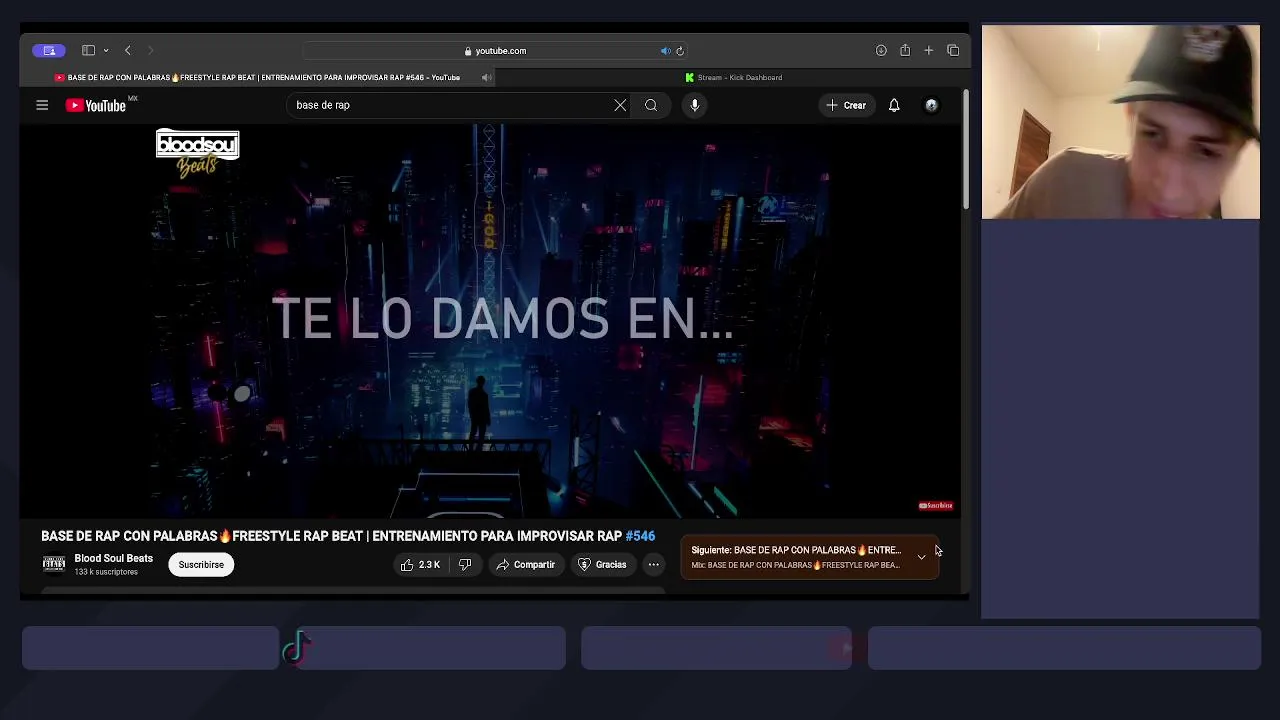
Task: Mute the YouTube tab speaker icon
Action: tap(486, 77)
